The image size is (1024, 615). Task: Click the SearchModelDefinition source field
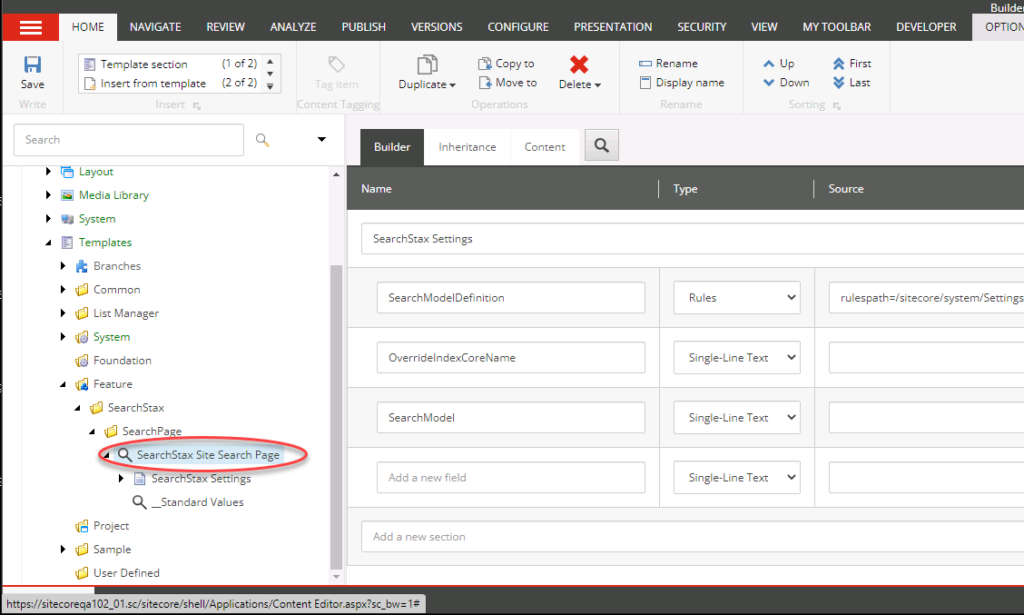(x=926, y=298)
